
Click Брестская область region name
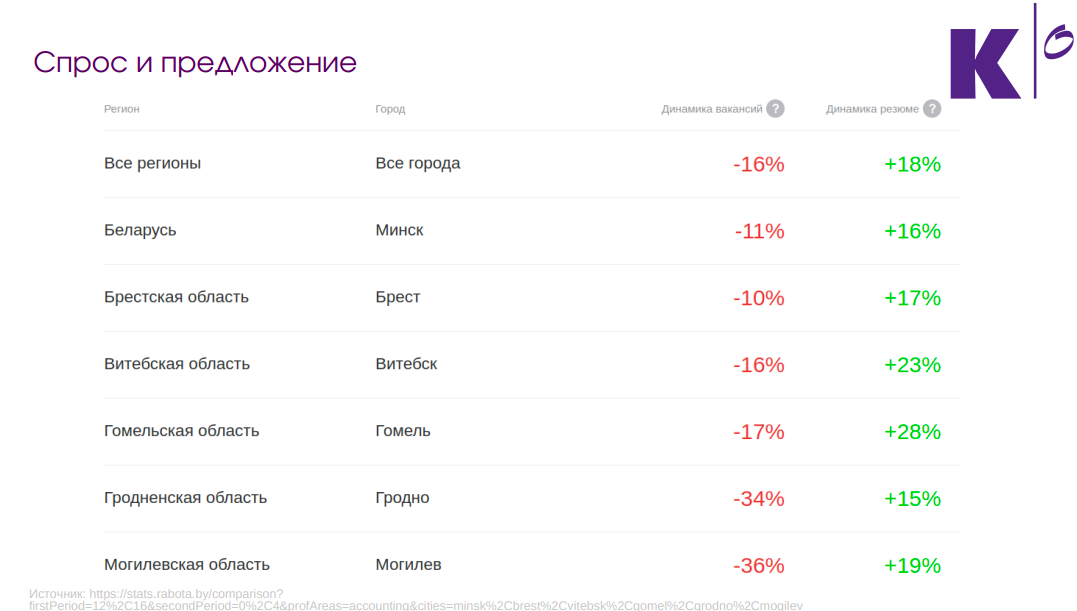point(176,297)
